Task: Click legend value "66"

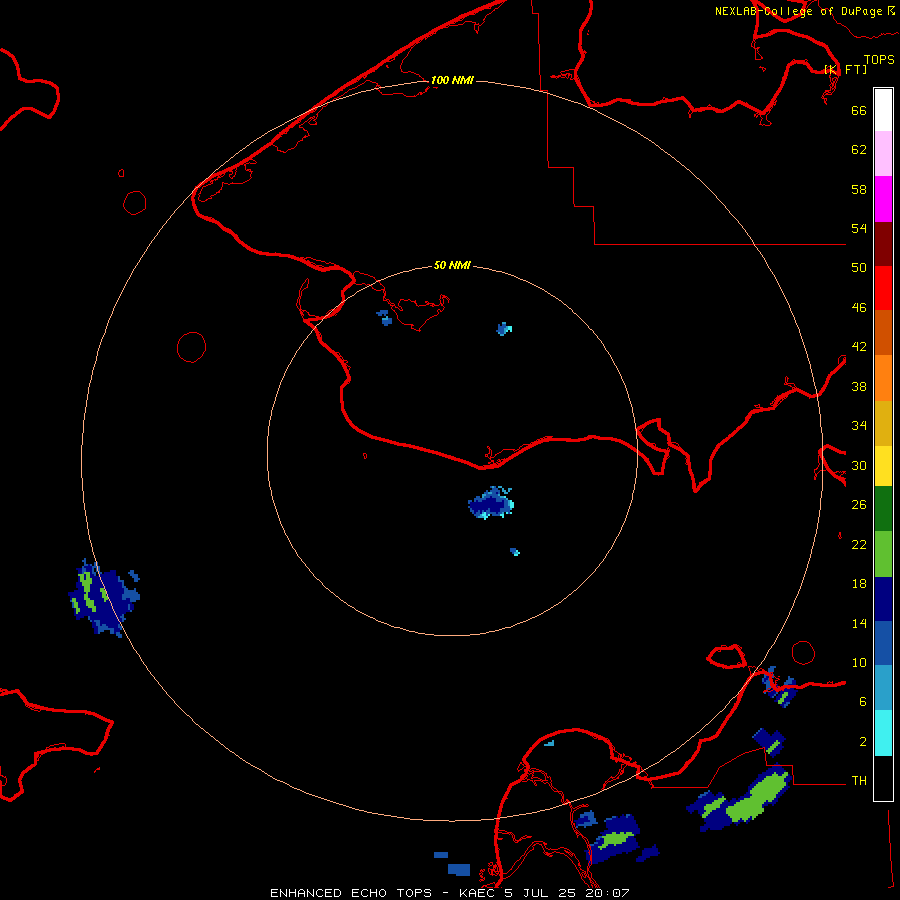Action: coord(859,111)
